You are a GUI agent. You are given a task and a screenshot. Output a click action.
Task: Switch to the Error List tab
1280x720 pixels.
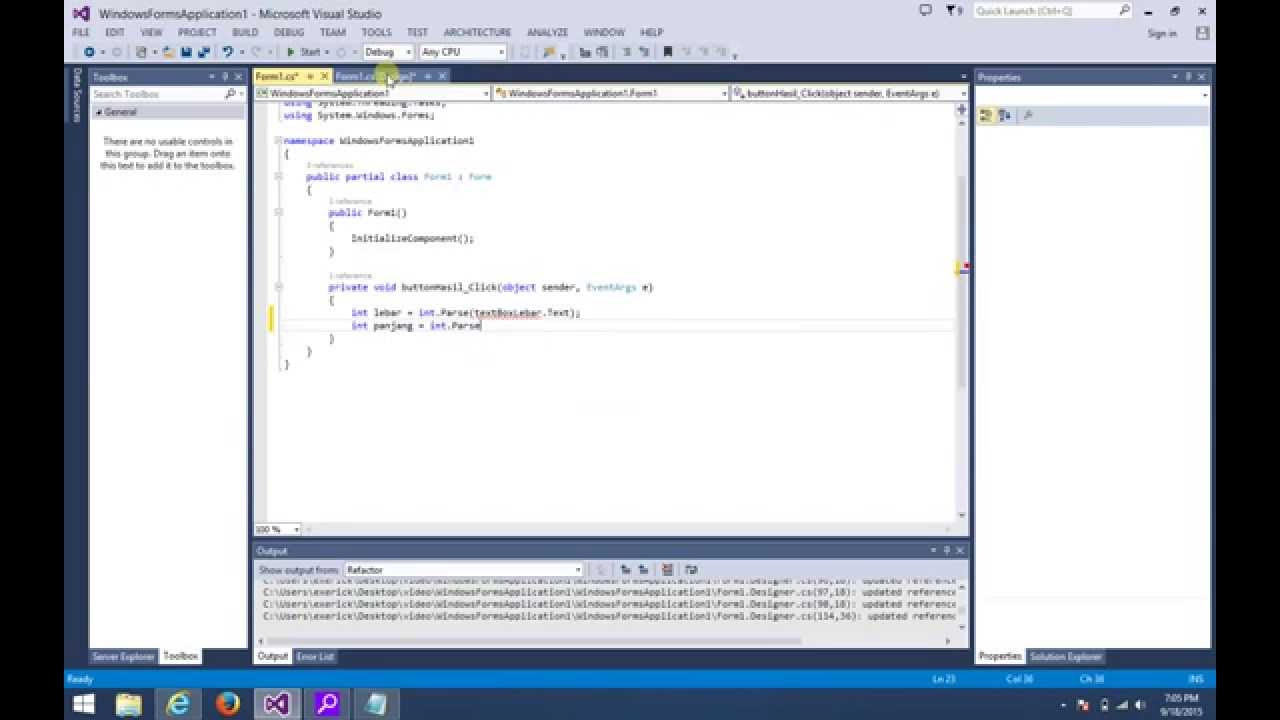click(x=315, y=656)
